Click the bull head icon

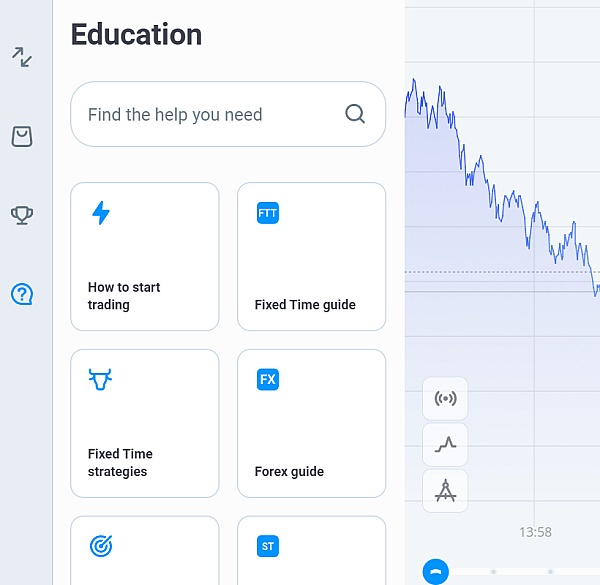[101, 380]
